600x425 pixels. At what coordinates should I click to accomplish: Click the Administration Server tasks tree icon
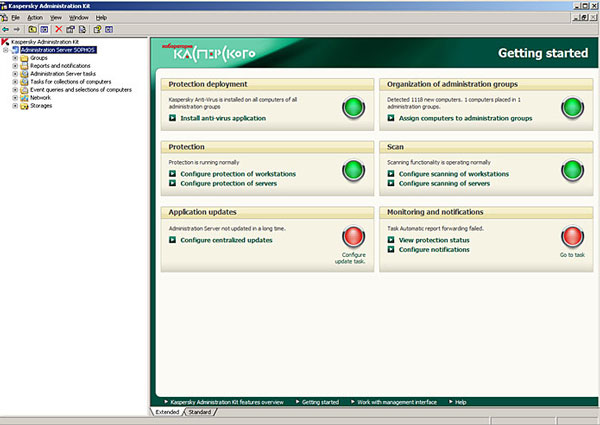point(24,74)
